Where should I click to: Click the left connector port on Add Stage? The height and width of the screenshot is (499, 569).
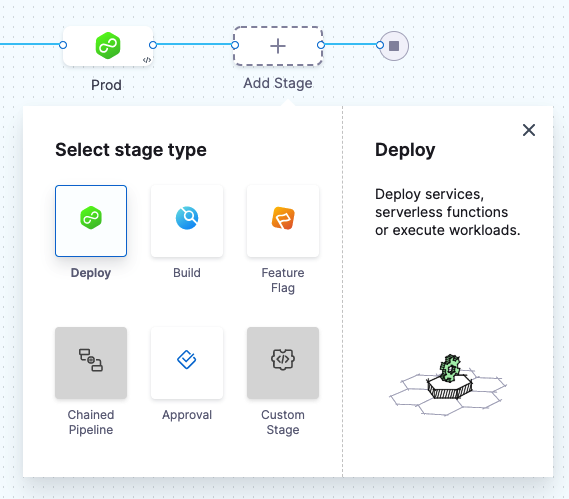(x=235, y=45)
